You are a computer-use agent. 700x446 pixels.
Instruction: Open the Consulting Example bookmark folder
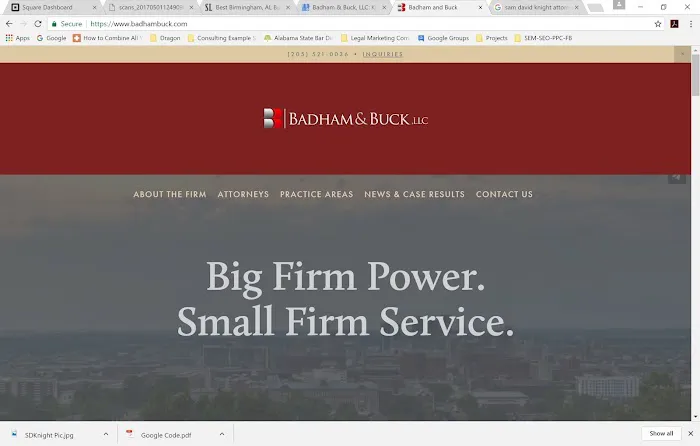pos(221,38)
